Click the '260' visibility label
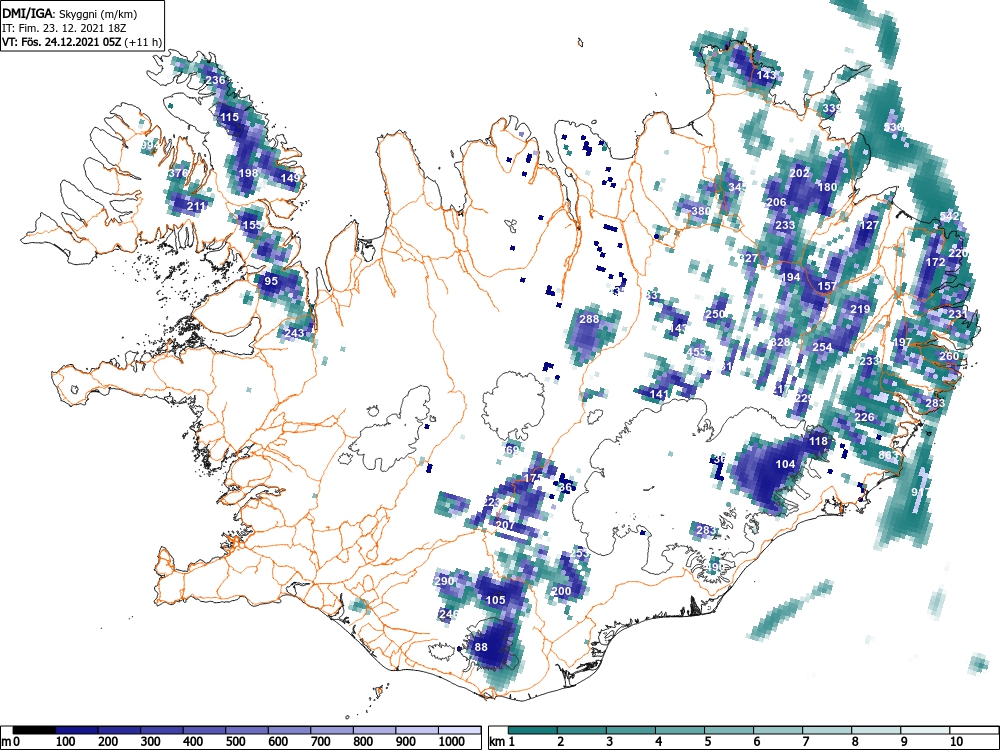 pos(949,356)
